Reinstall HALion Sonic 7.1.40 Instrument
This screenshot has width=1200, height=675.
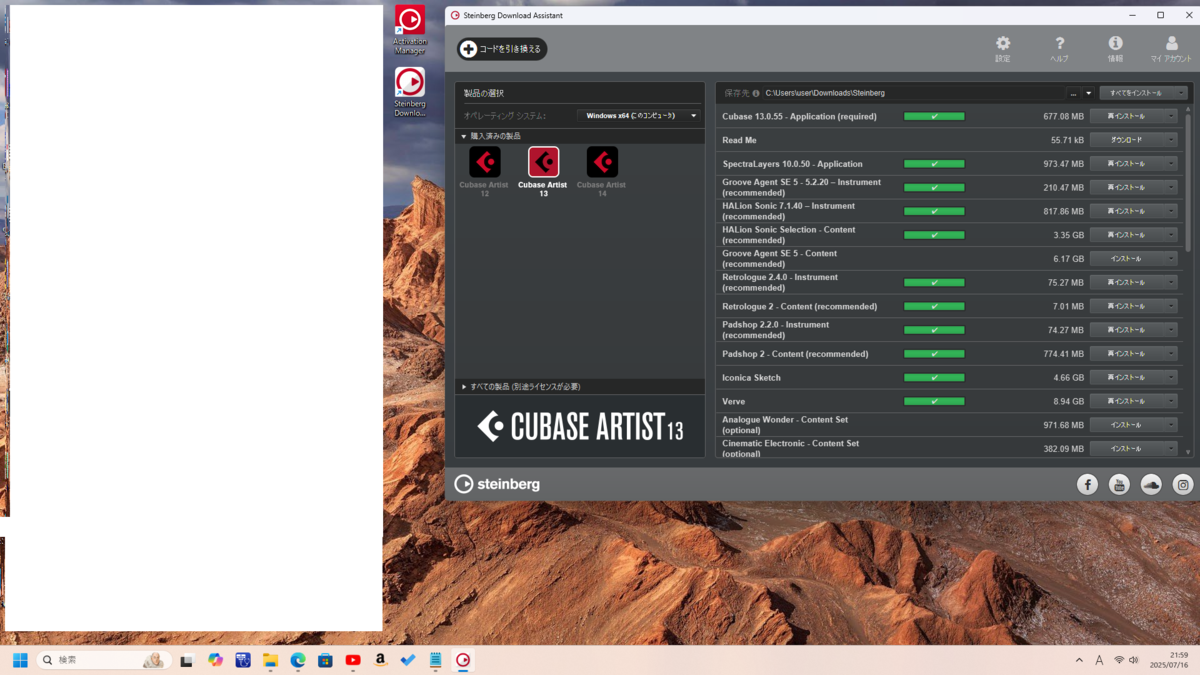coord(1127,211)
